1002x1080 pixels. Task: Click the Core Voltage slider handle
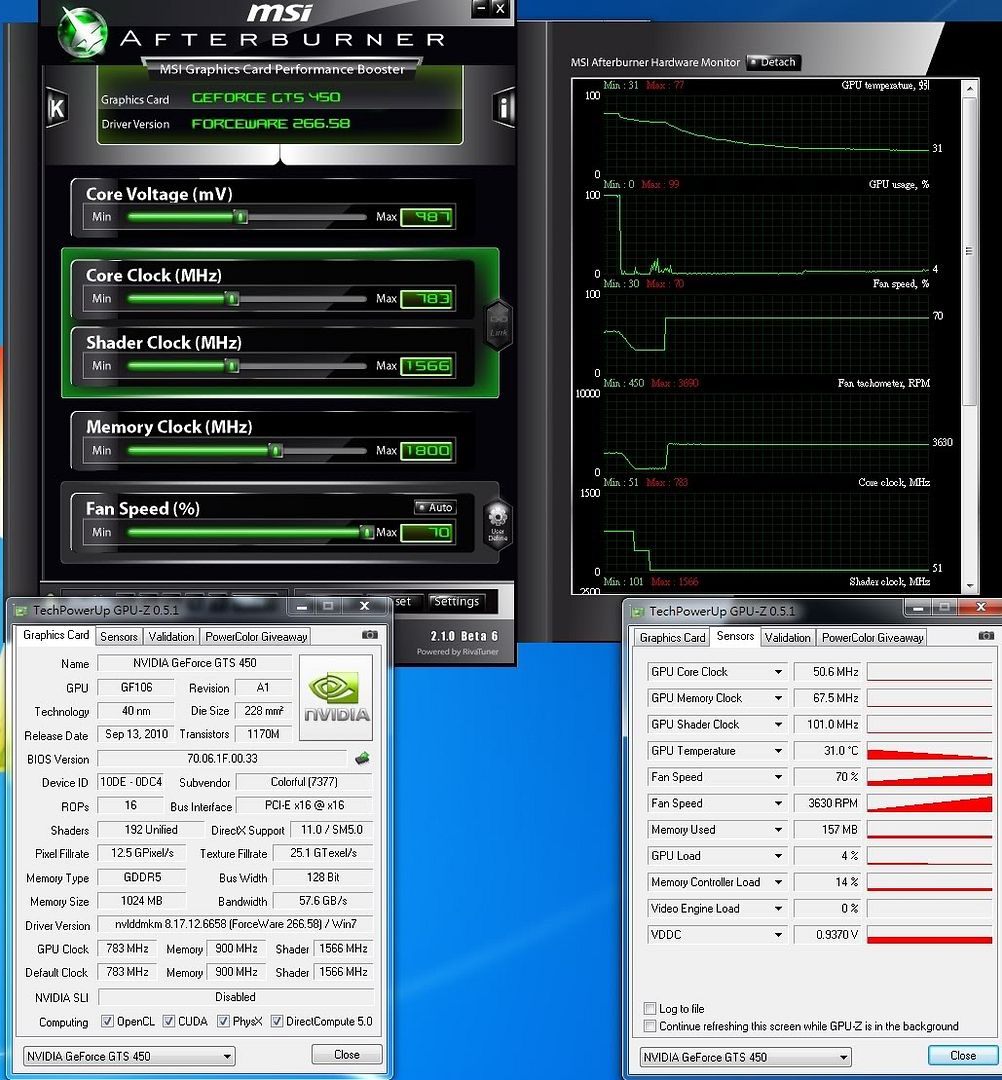coord(240,217)
